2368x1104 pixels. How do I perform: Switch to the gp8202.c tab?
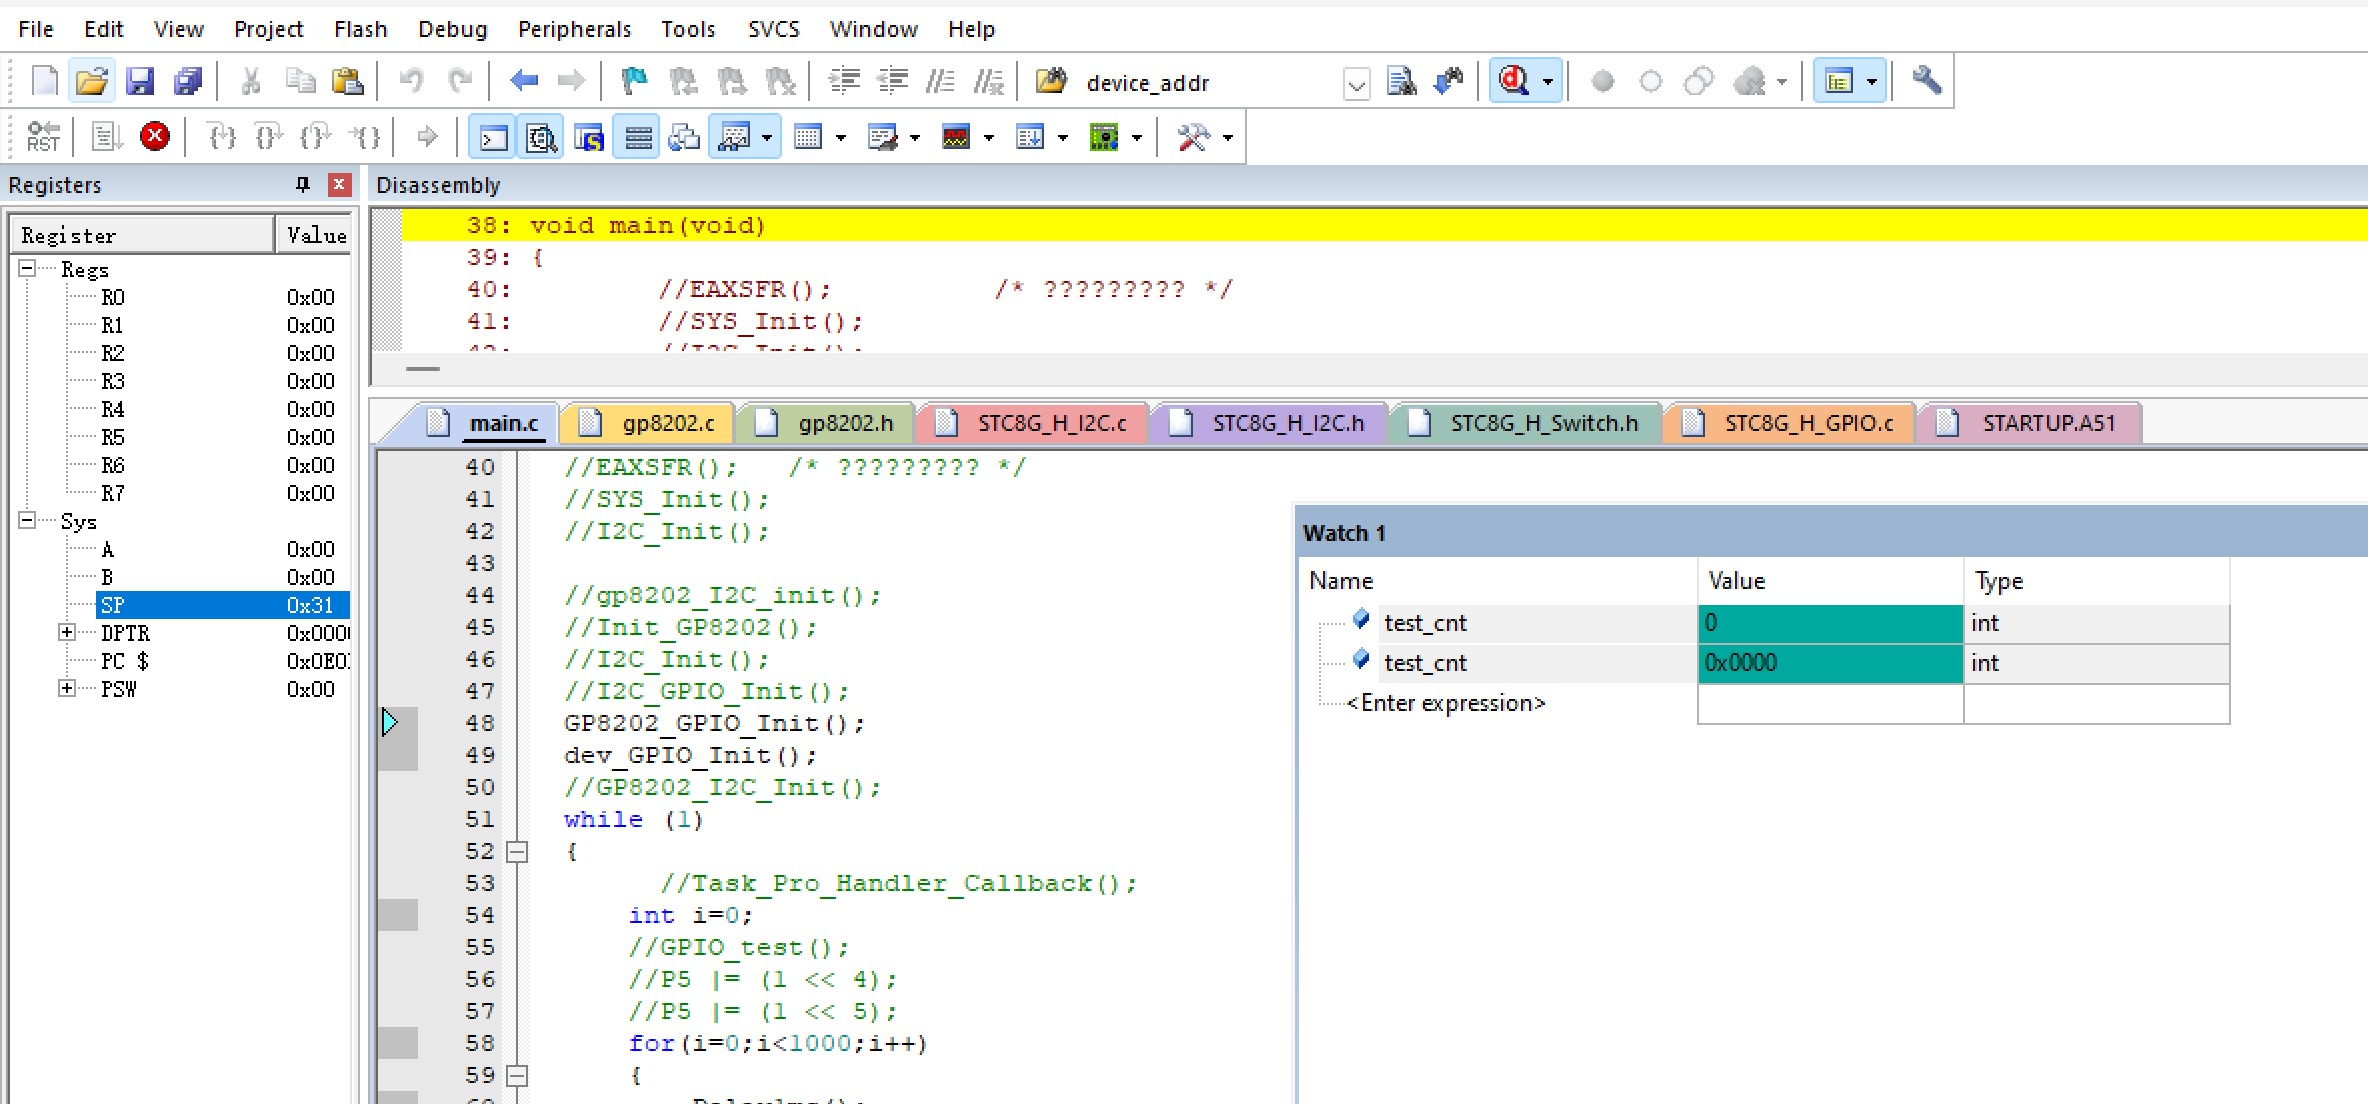point(667,424)
